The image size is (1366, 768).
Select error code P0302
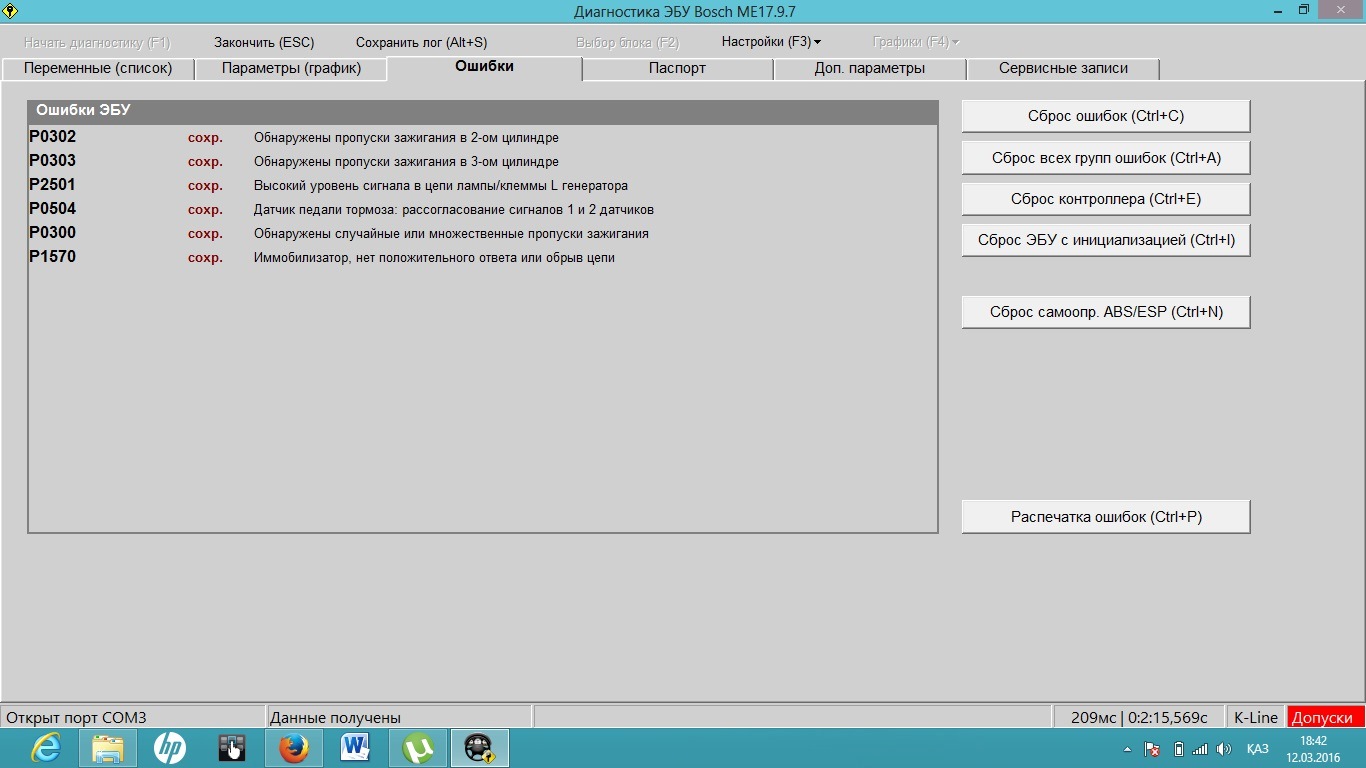tap(53, 137)
